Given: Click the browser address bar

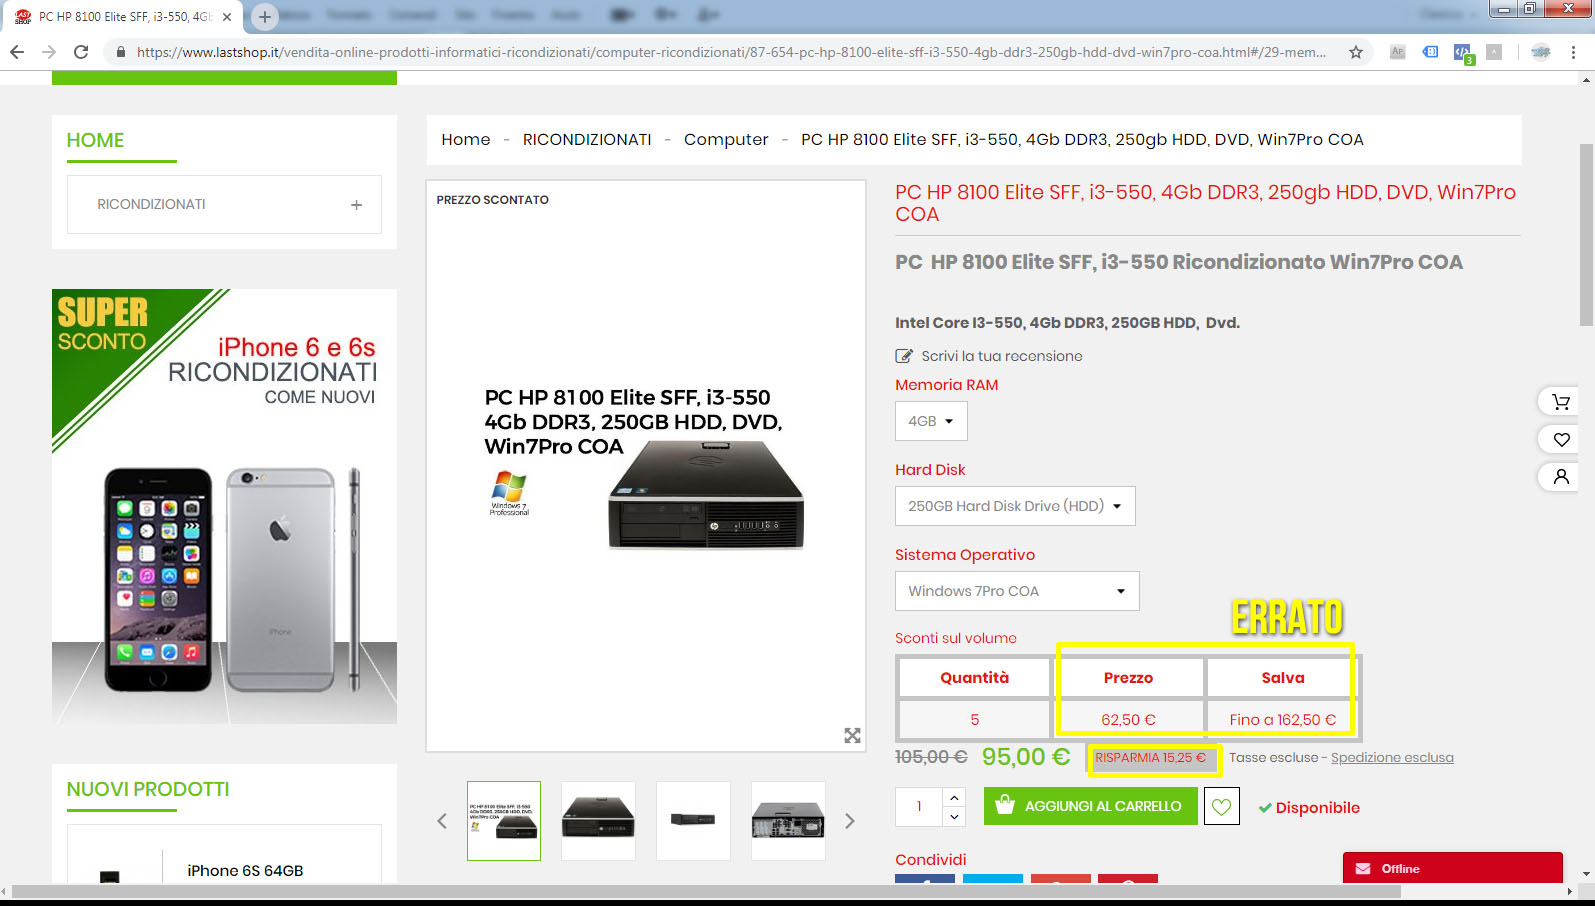Looking at the screenshot, I should [731, 52].
